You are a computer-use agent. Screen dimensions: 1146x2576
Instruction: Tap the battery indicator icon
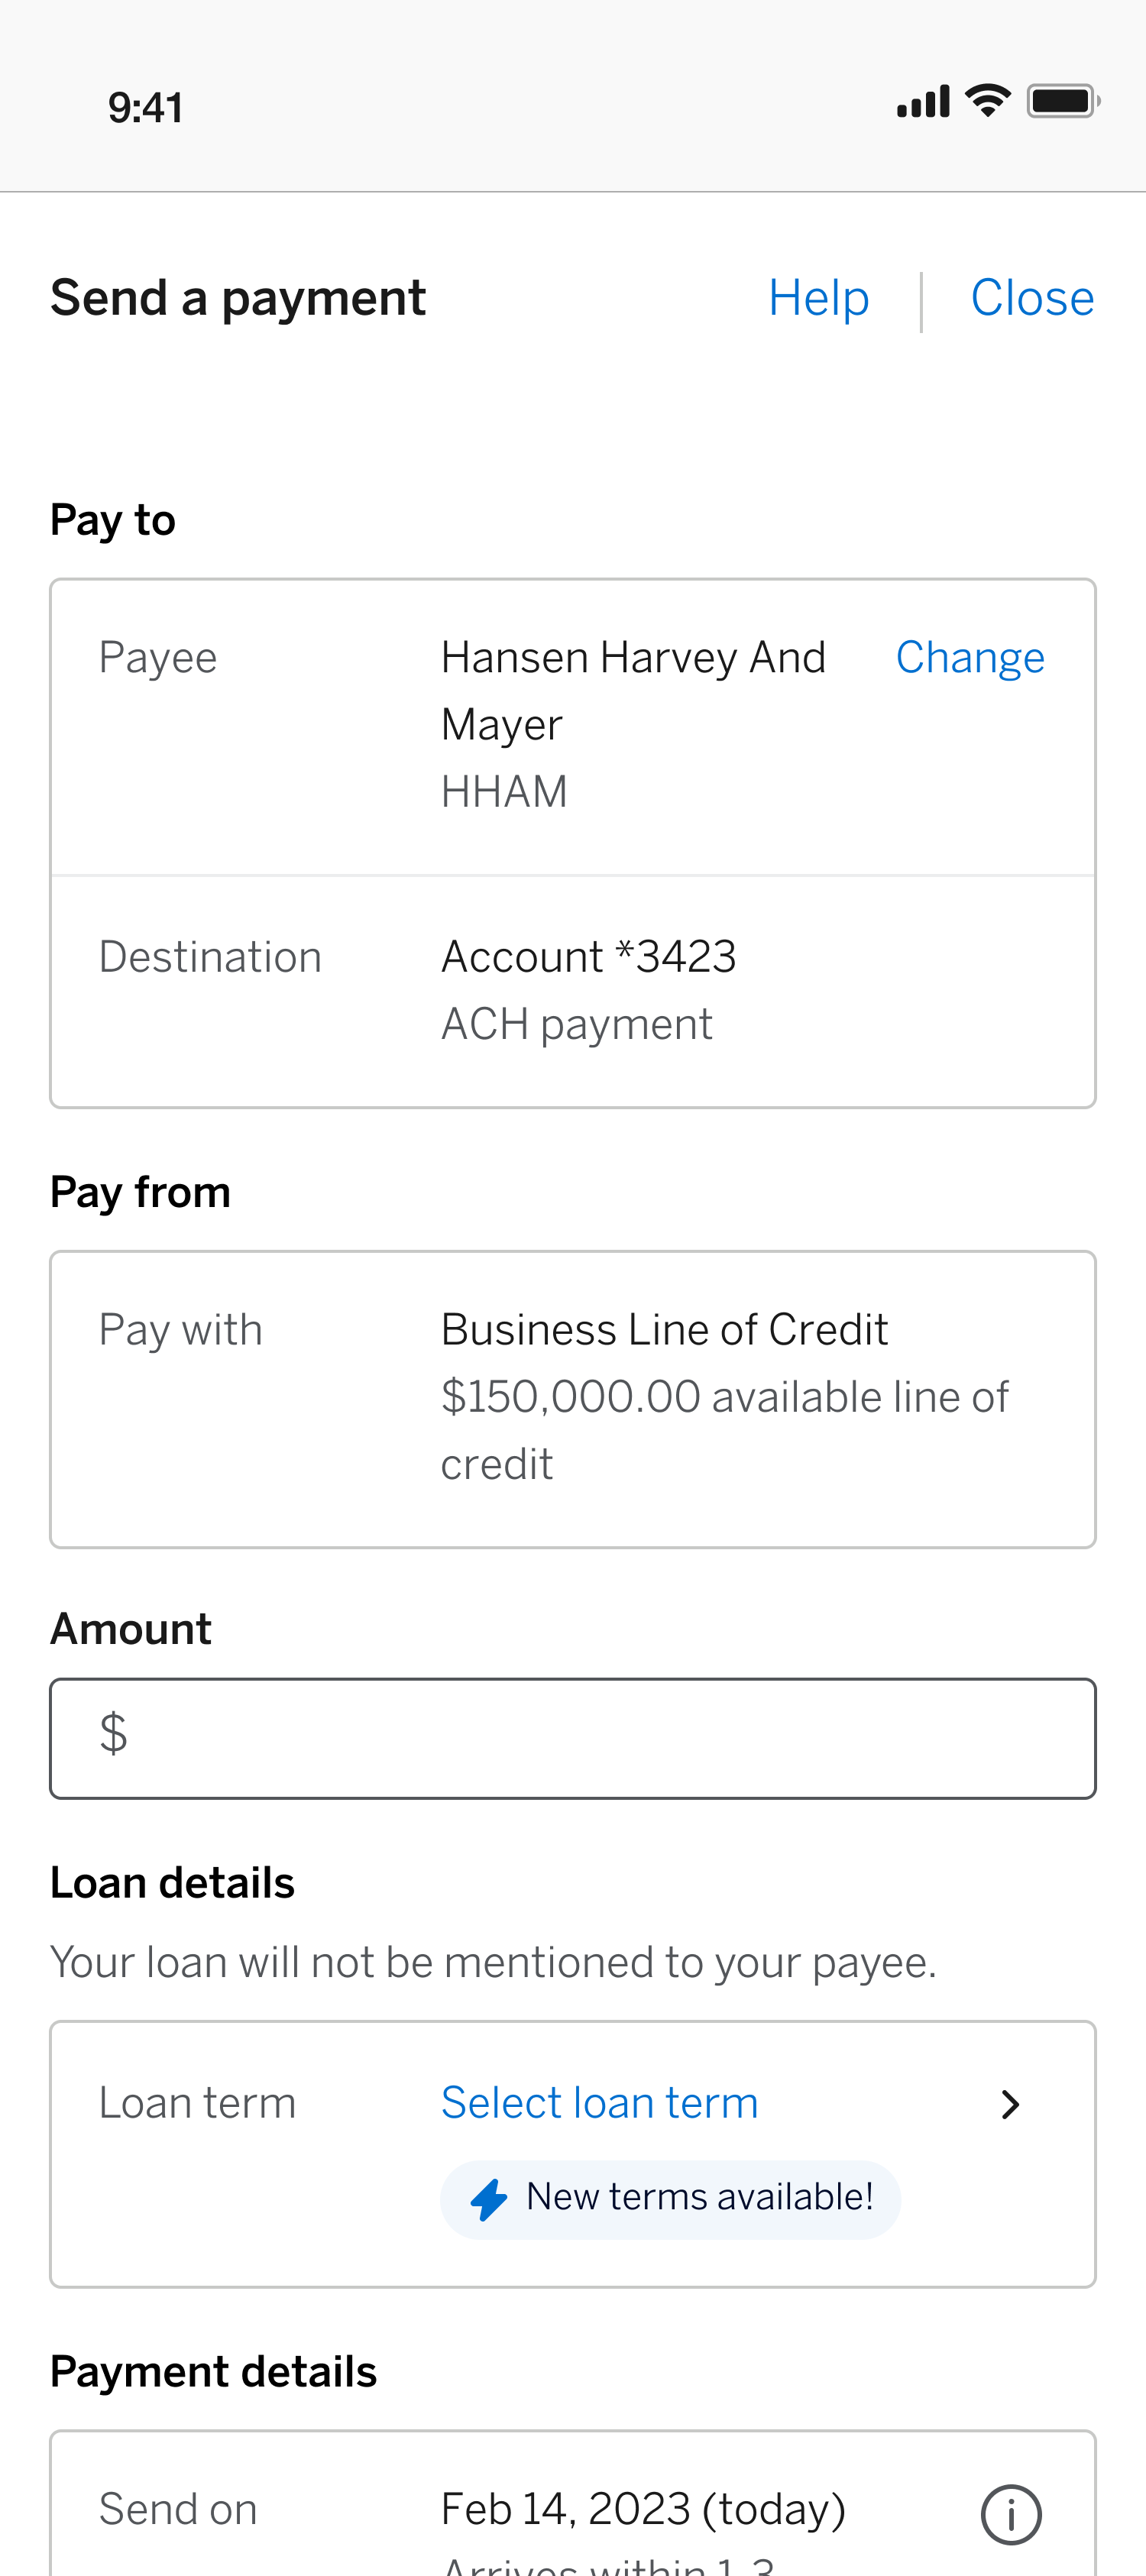[x=1064, y=101]
